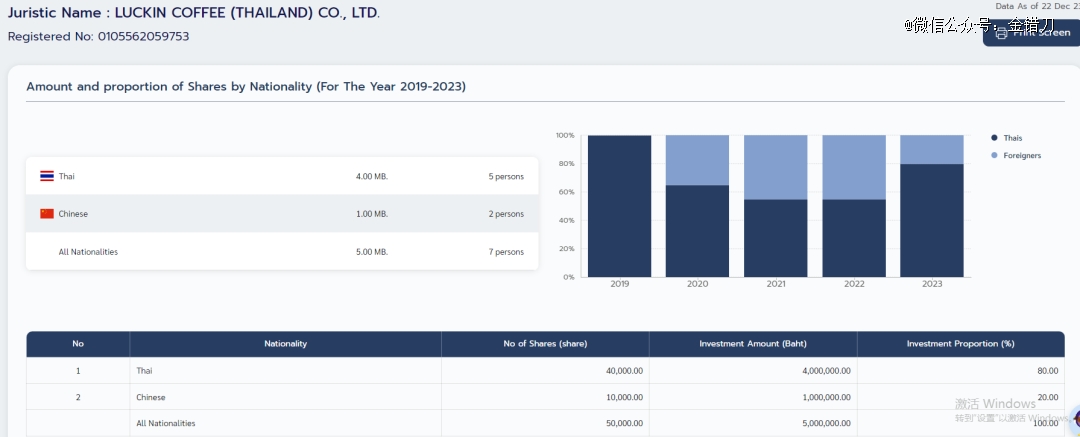The width and height of the screenshot is (1080, 437).
Task: Select the Chinese row in summary card
Action: (282, 214)
